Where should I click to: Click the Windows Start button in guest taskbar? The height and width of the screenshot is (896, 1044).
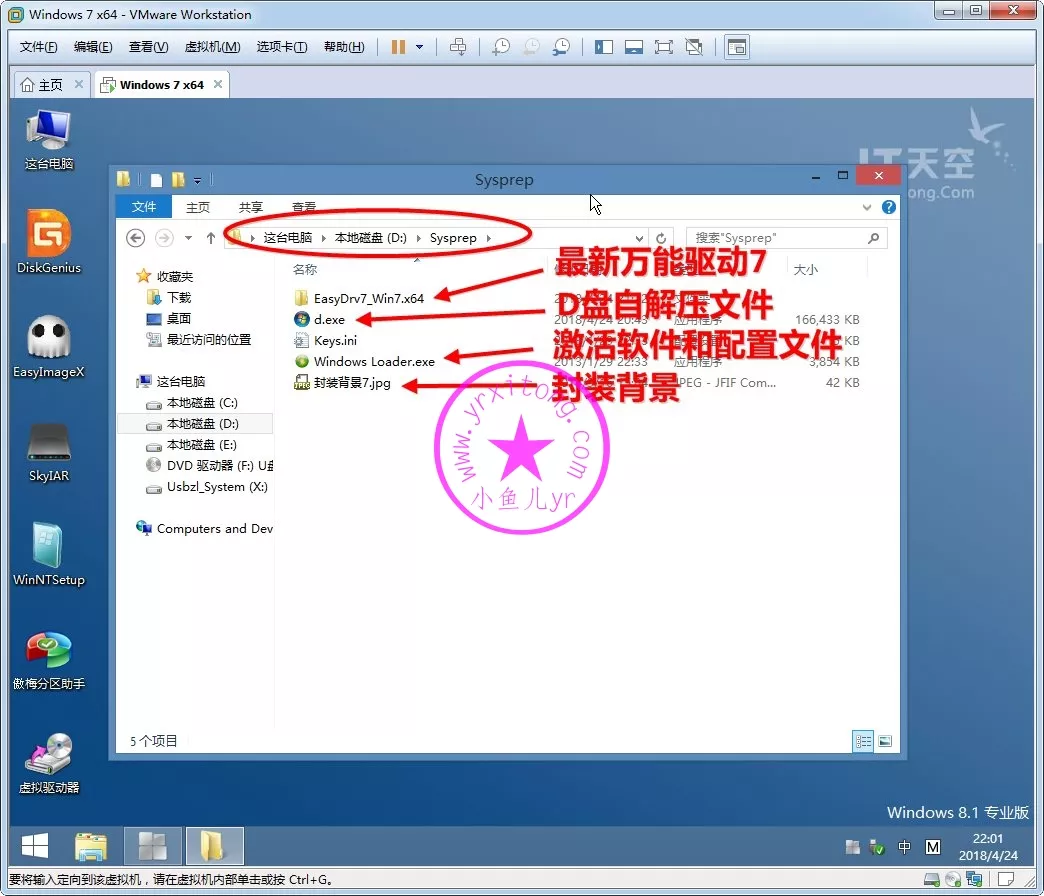[x=35, y=846]
